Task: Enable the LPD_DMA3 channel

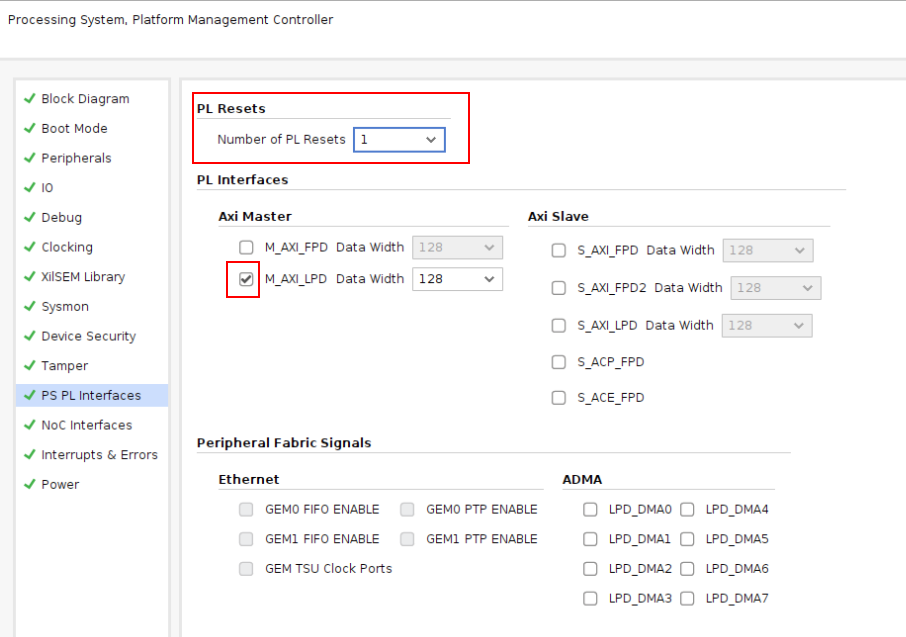Action: pyautogui.click(x=590, y=598)
